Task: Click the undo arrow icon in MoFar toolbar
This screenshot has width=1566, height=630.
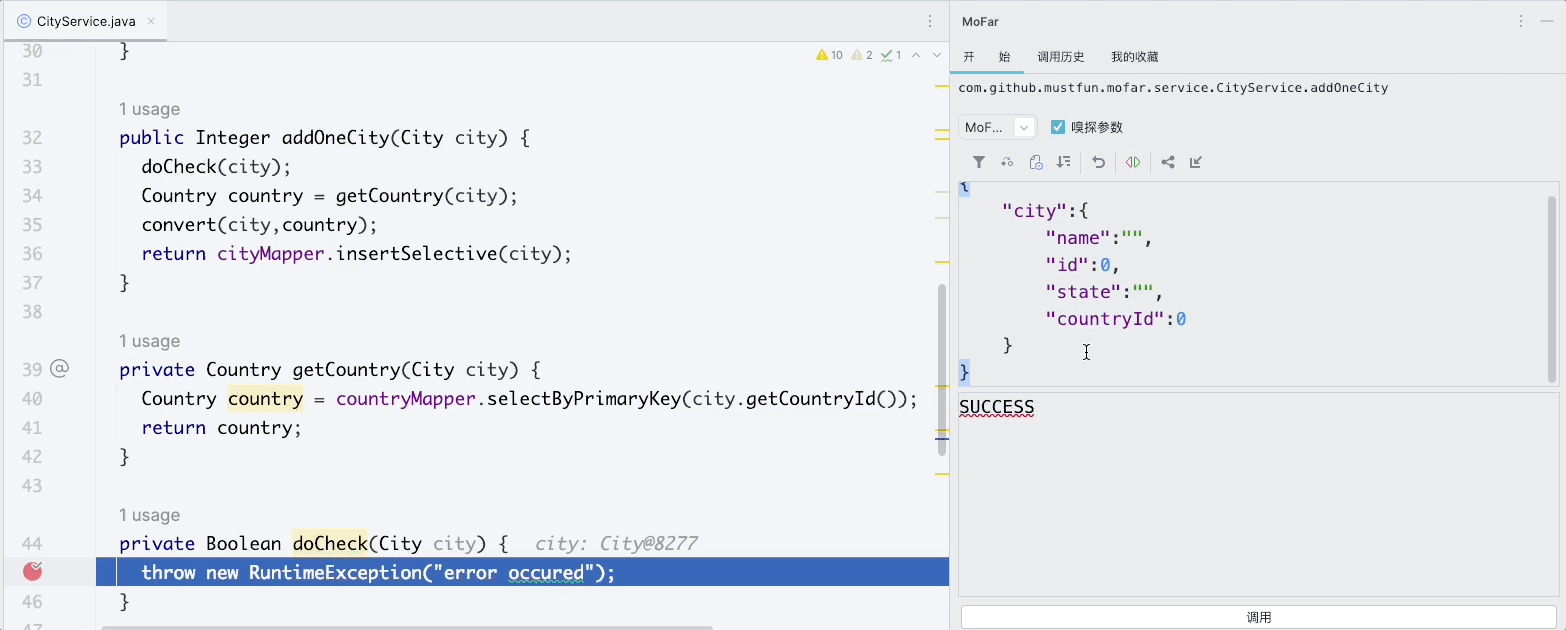Action: click(1098, 162)
